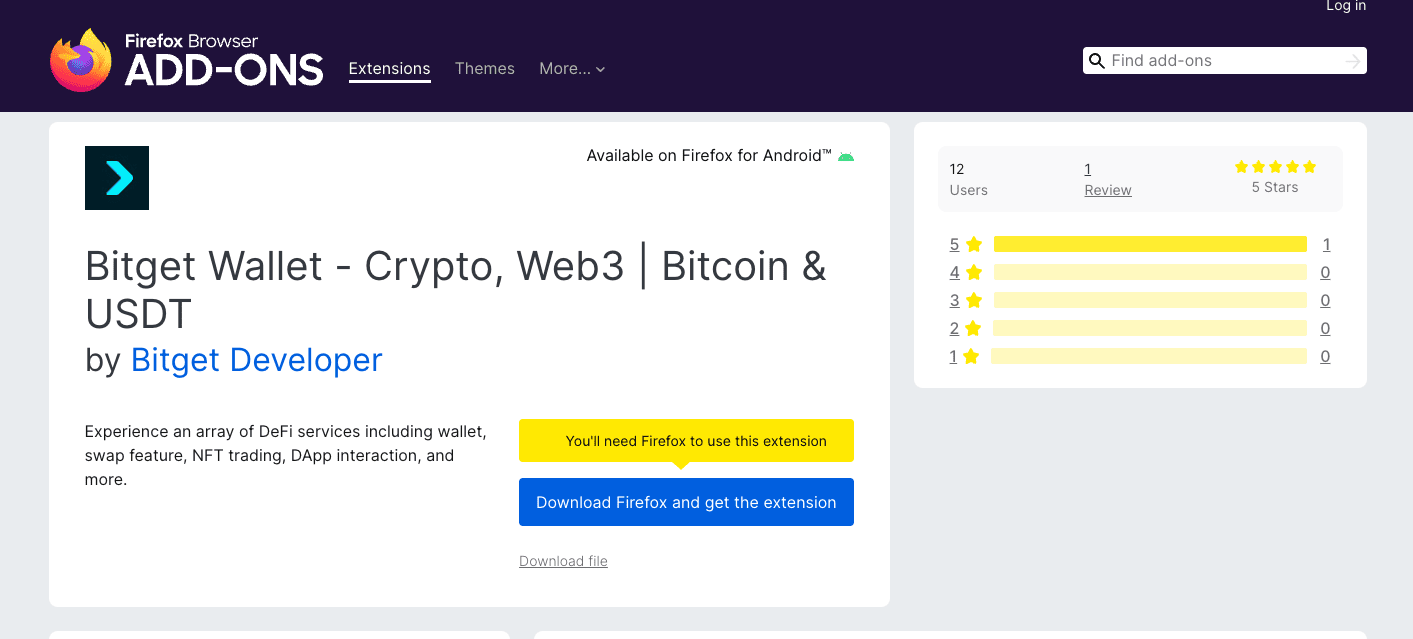Click the star beside the 5 rating

coord(974,244)
